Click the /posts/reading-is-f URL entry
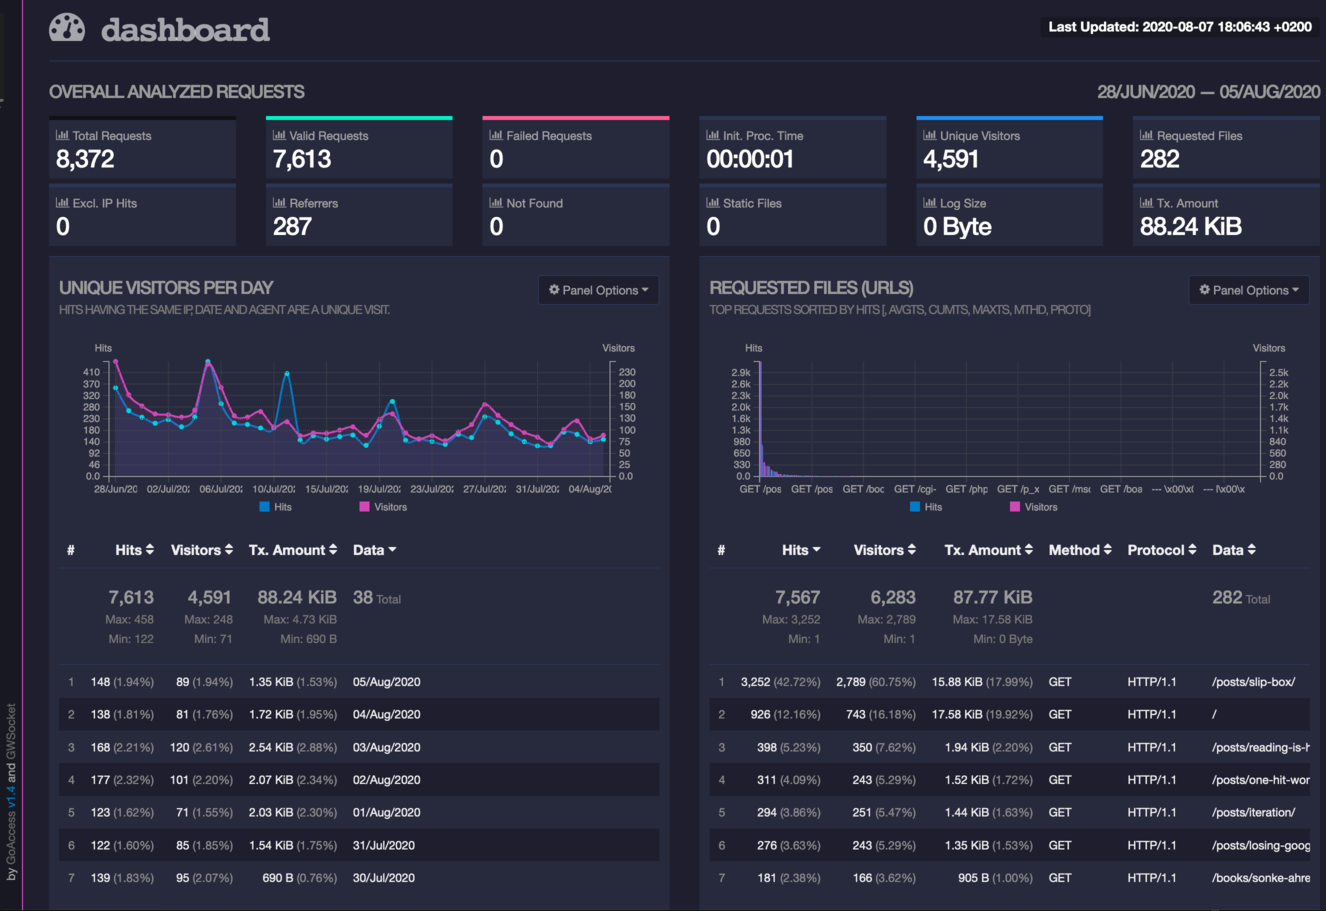The height and width of the screenshot is (911, 1326). (x=1261, y=747)
